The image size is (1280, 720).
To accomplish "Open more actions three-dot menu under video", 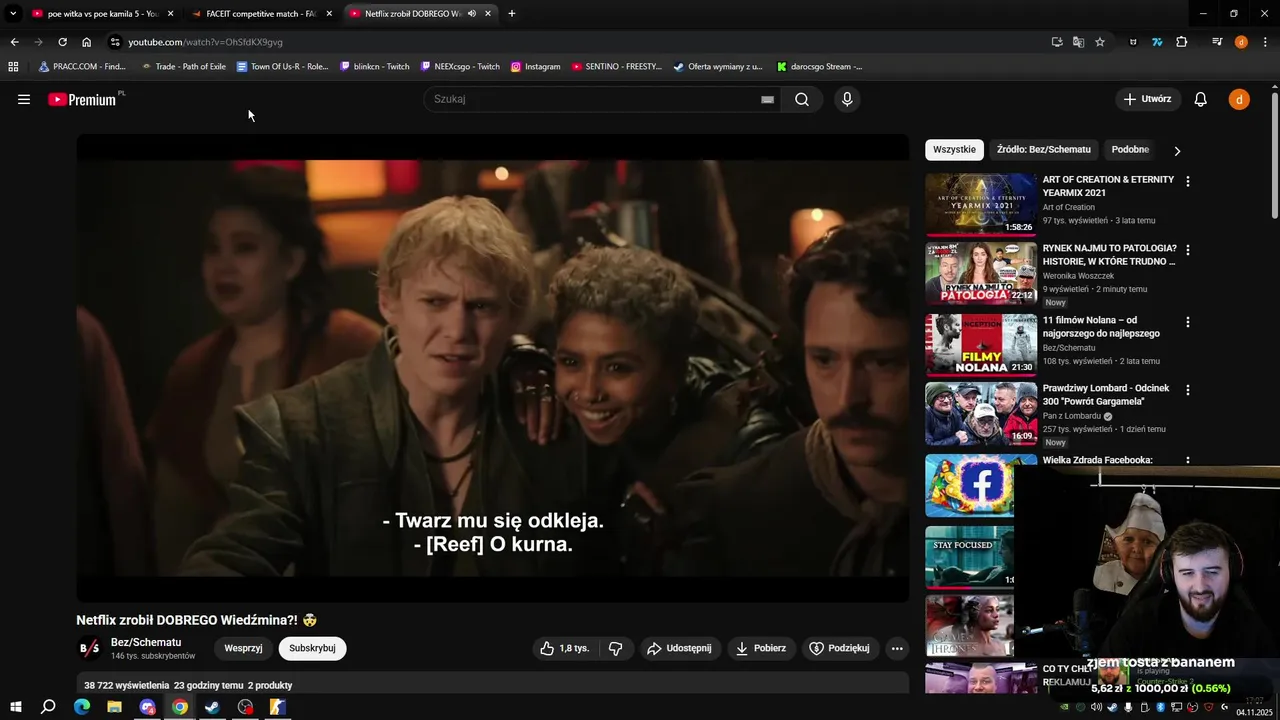I will coord(897,648).
